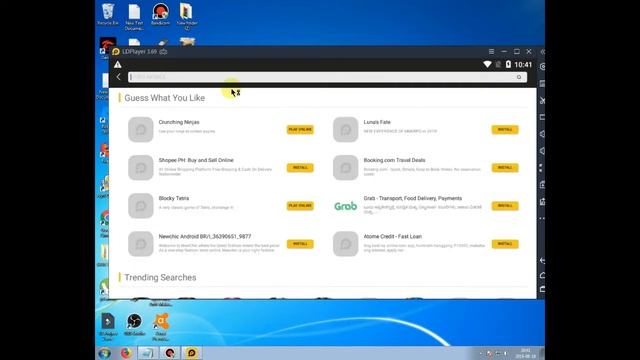This screenshot has height=360, width=640.
Task: Click the magnifier icon in the search bar
Action: click(x=519, y=77)
